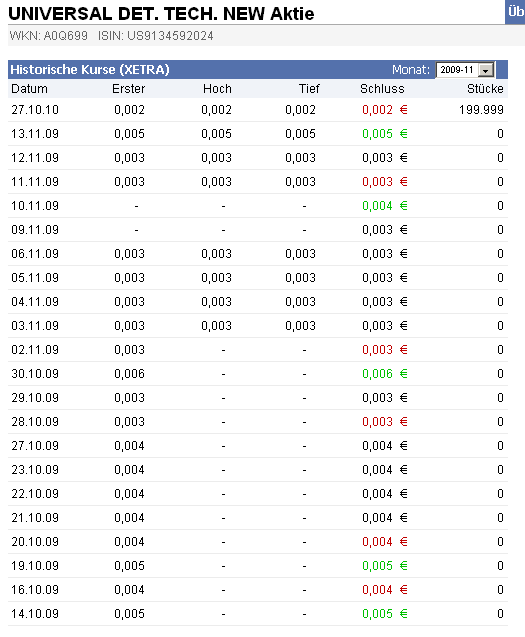Image resolution: width=525 pixels, height=637 pixels.
Task: Click the Datum column header
Action: click(x=29, y=89)
